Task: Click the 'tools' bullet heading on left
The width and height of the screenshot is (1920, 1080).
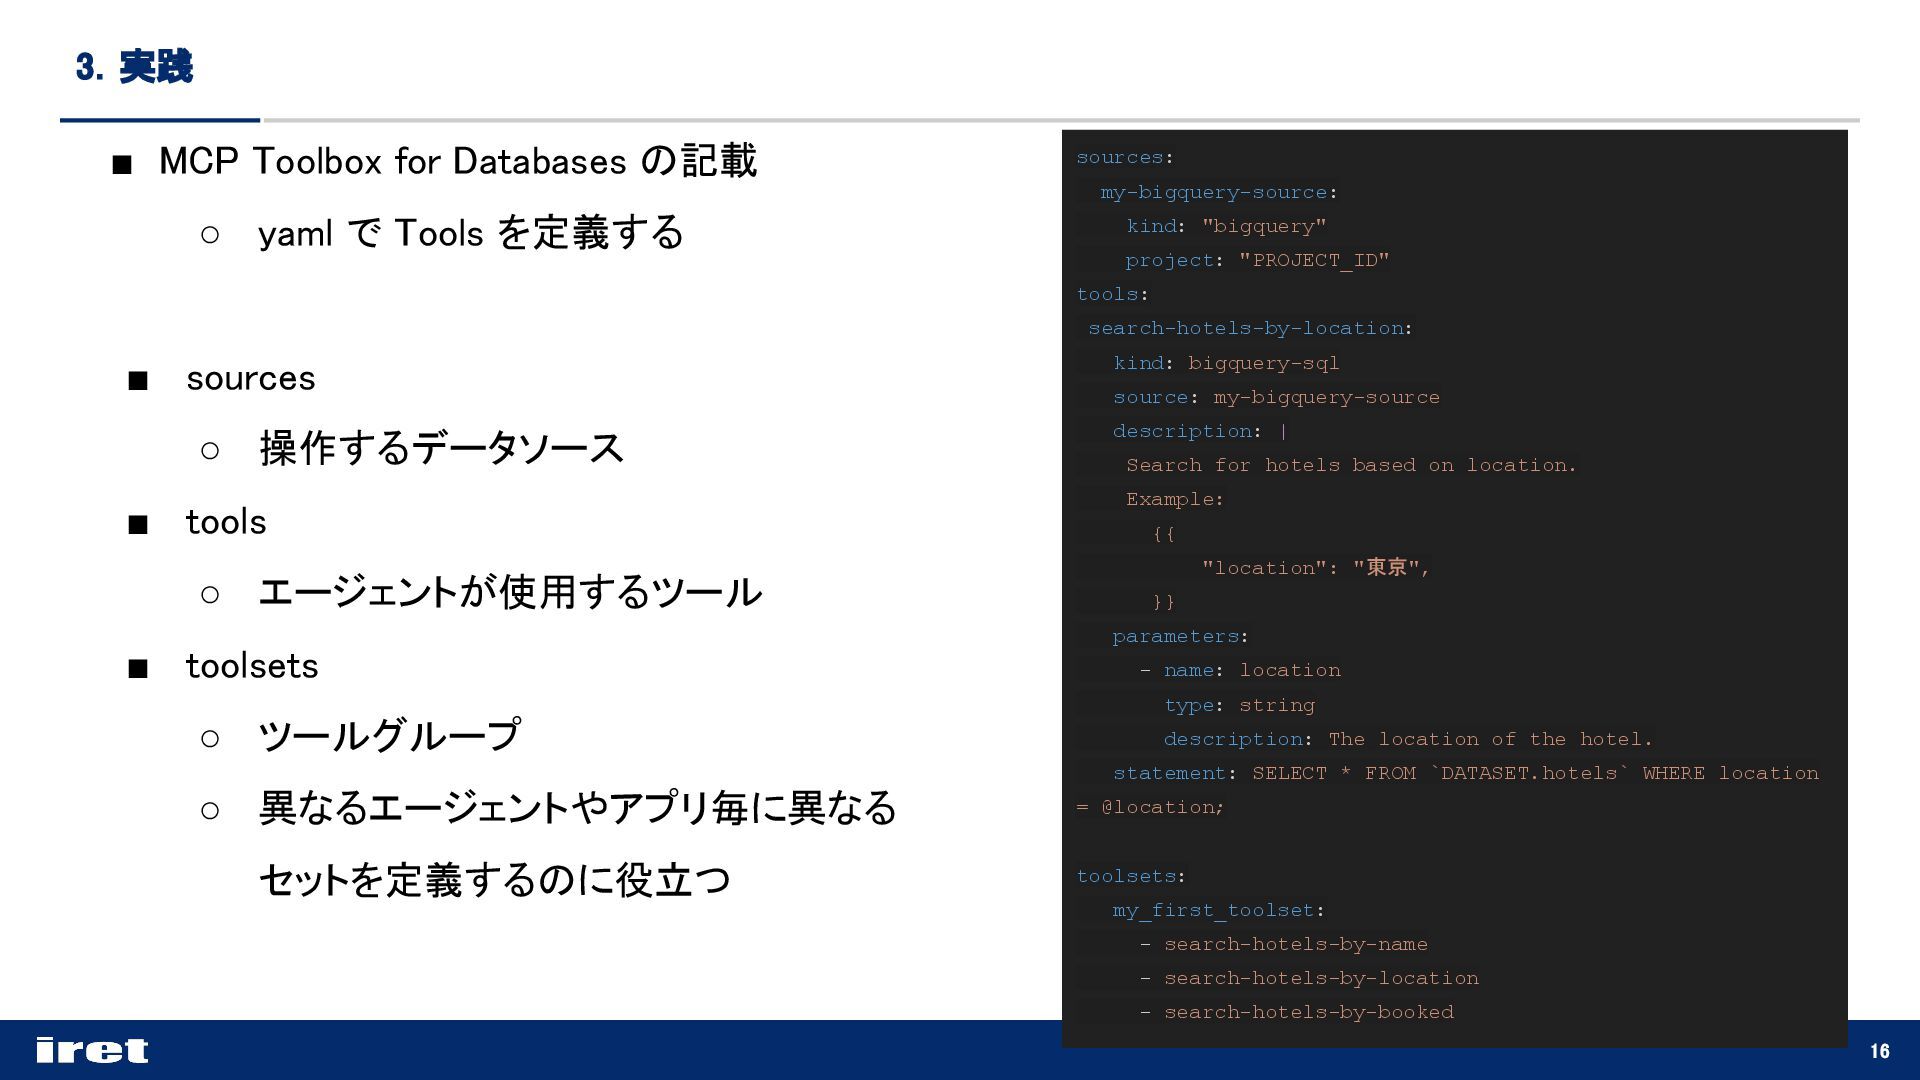Action: coord(226,522)
